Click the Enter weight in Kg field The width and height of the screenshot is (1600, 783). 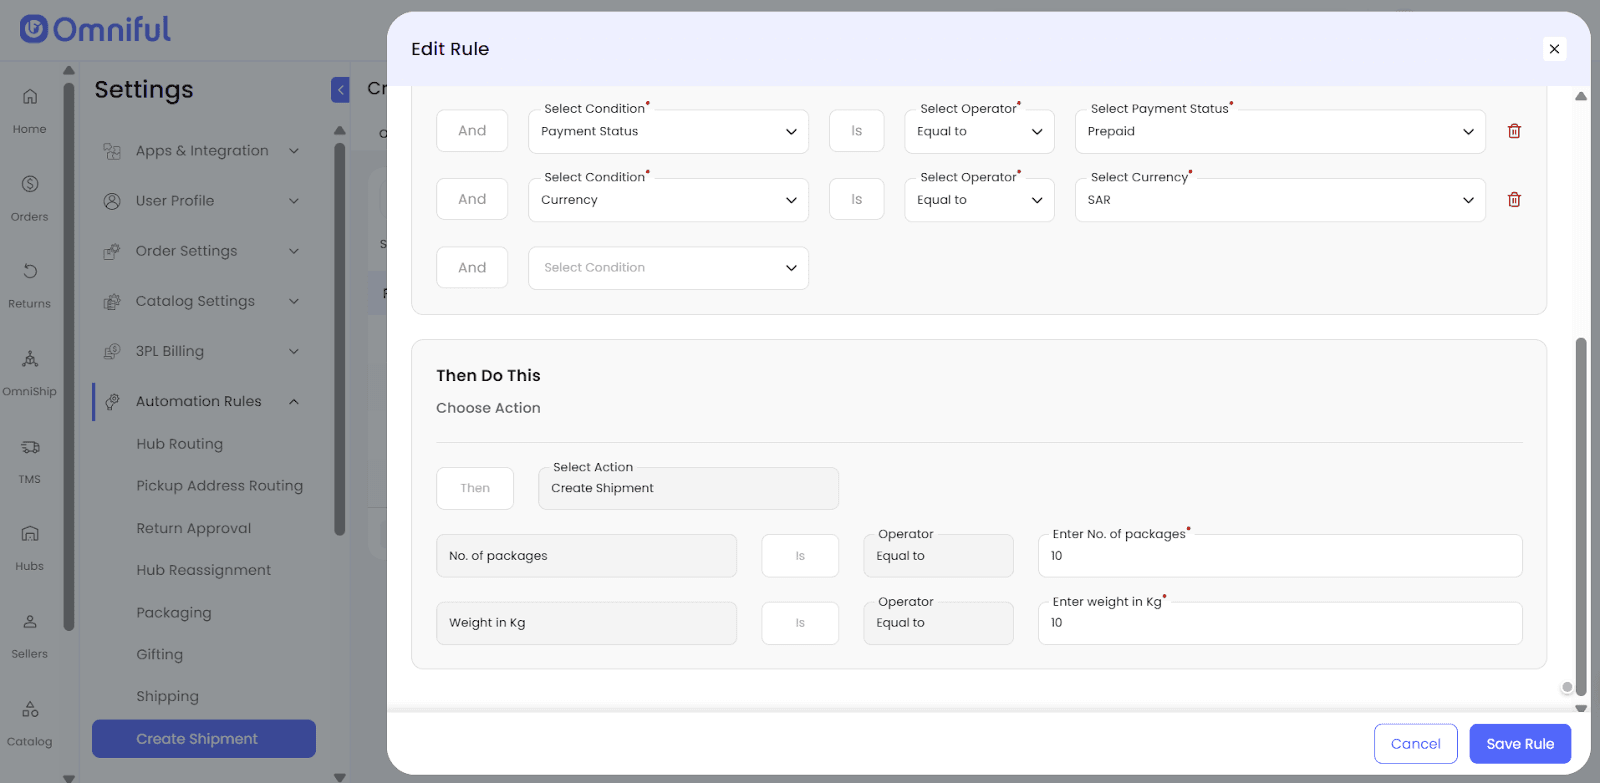click(x=1279, y=623)
